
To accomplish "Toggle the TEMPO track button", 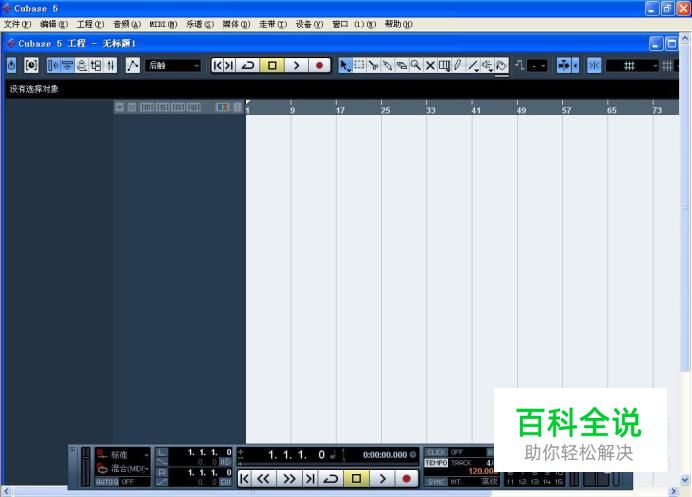I will point(436,463).
